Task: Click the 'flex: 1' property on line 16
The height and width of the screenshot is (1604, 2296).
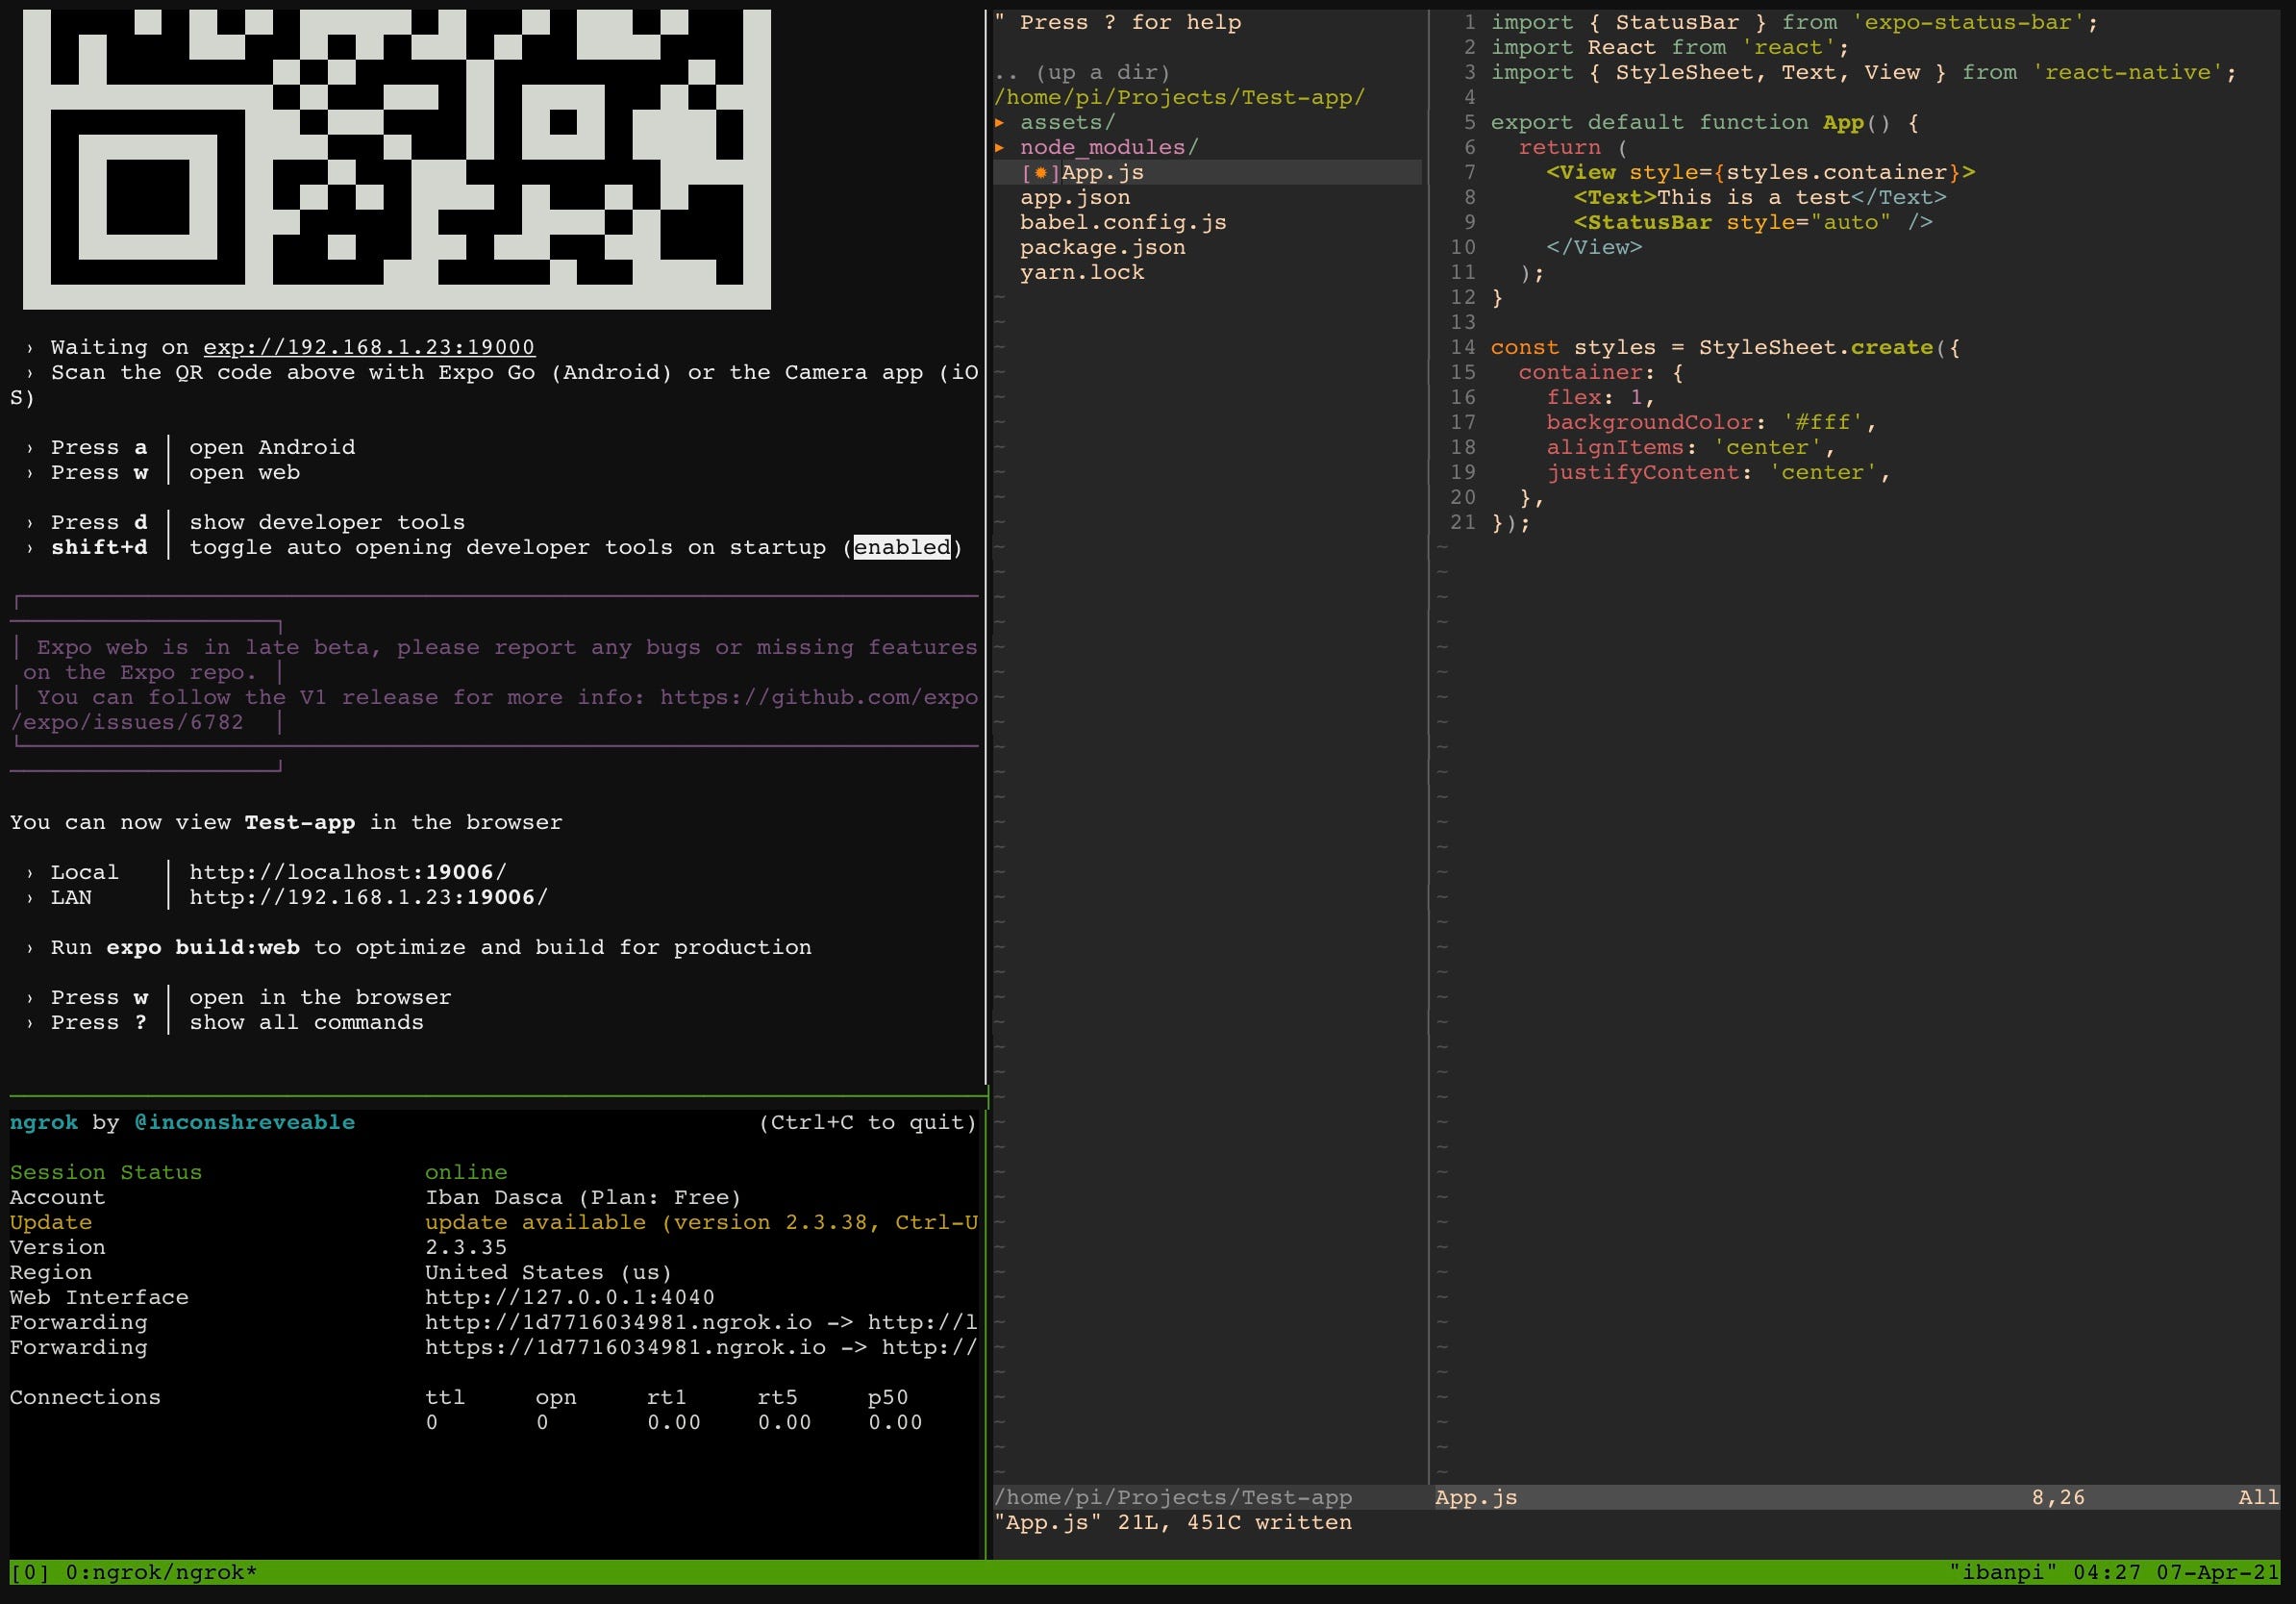Action: (x=1594, y=397)
